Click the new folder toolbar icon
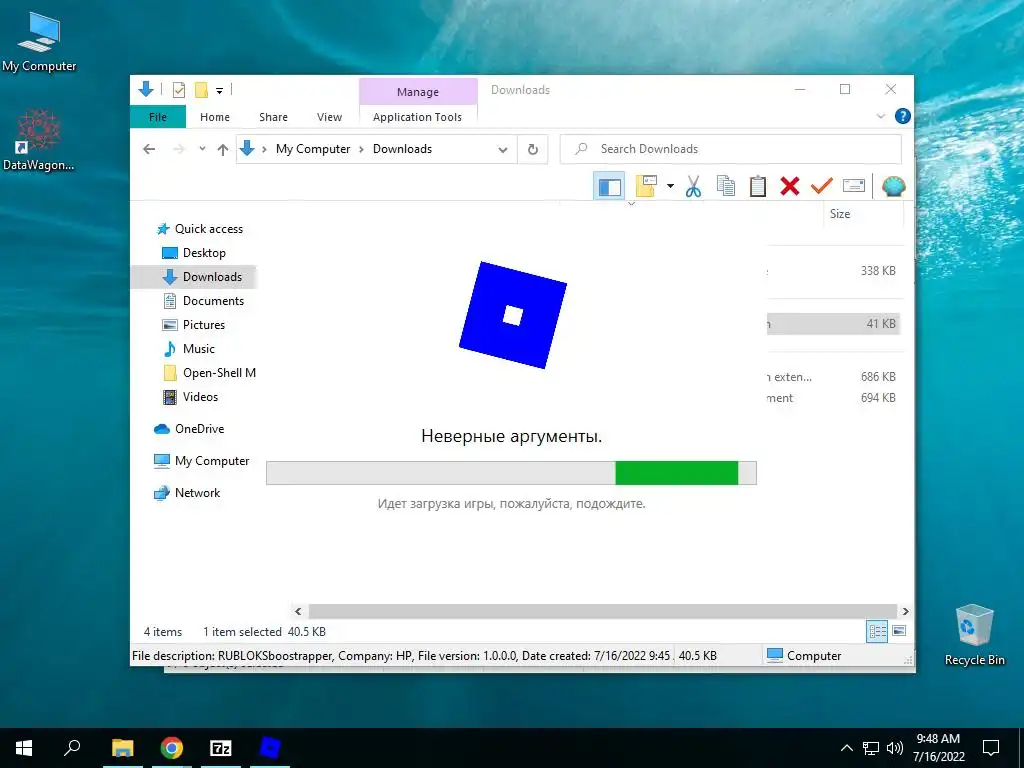Image resolution: width=1024 pixels, height=768 pixels. pos(646,186)
